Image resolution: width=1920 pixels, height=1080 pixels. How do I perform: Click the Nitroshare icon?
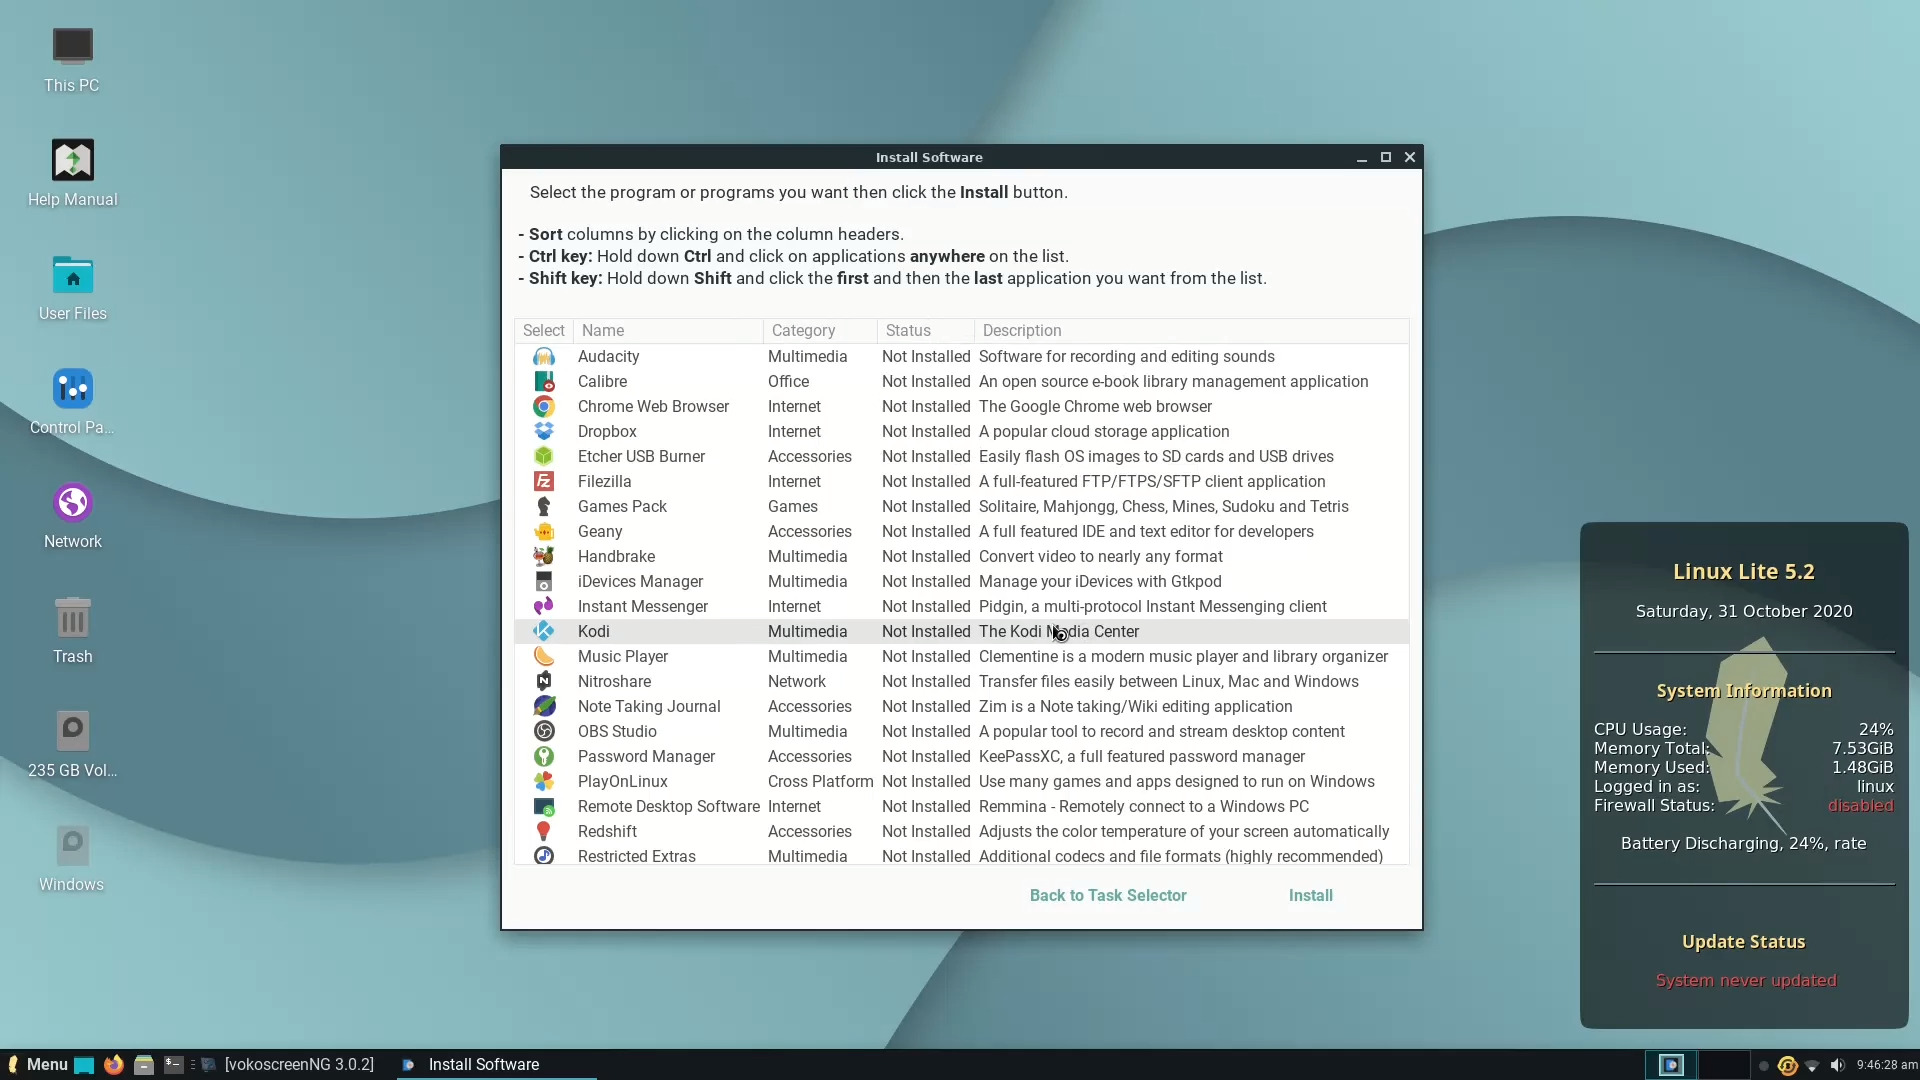[x=544, y=682]
